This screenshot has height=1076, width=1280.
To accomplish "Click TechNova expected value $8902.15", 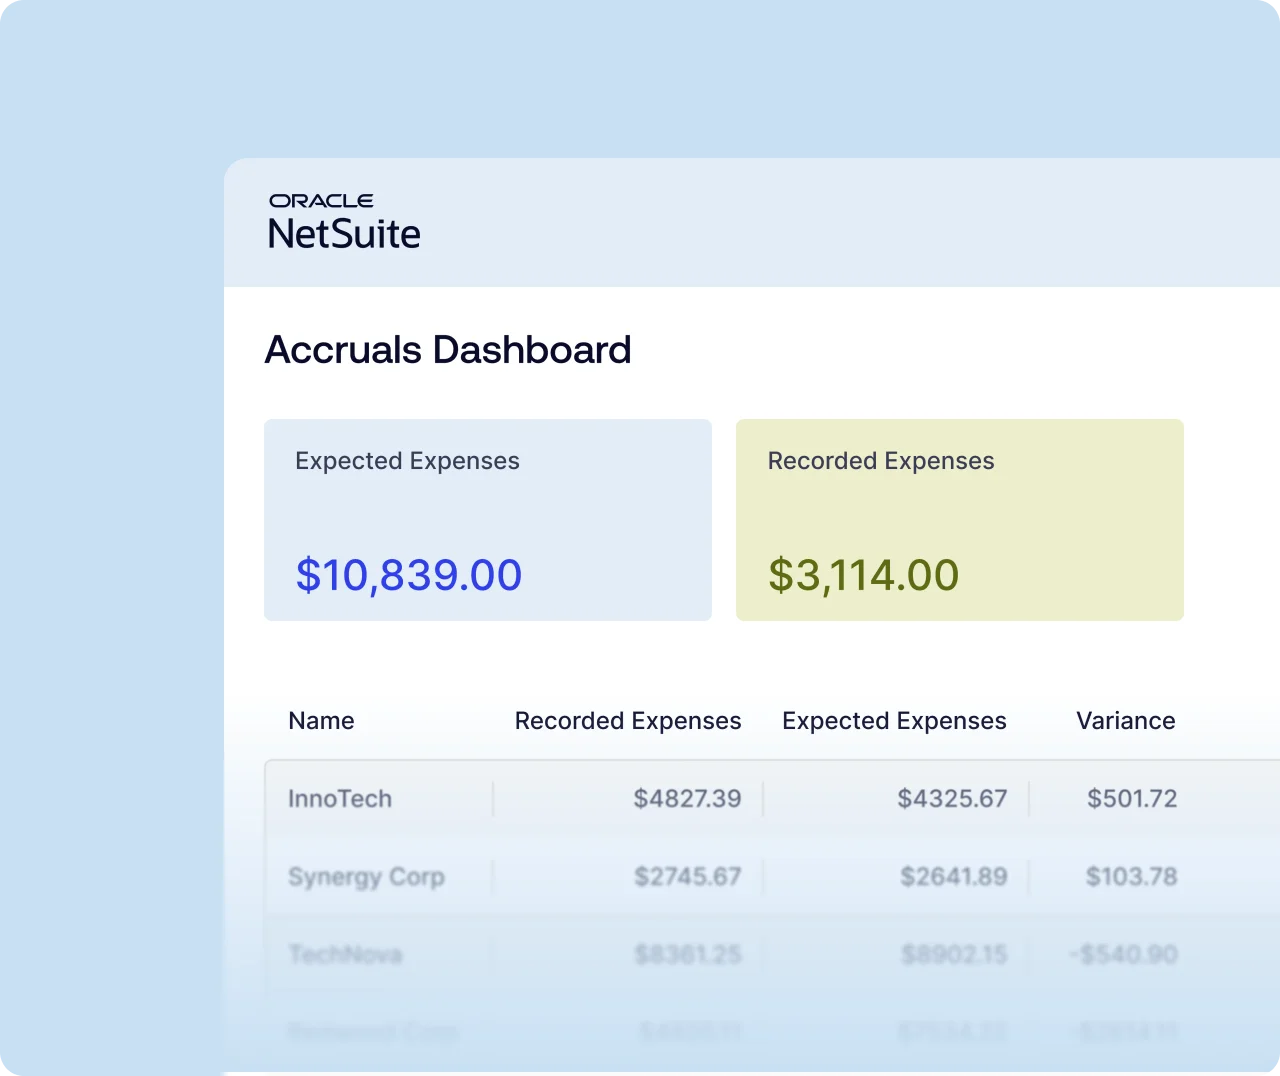I will coord(954,955).
